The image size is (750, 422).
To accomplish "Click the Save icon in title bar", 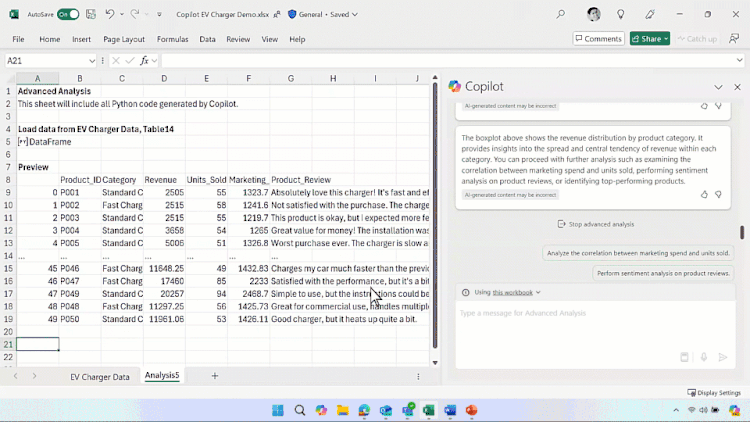I will tap(90, 14).
